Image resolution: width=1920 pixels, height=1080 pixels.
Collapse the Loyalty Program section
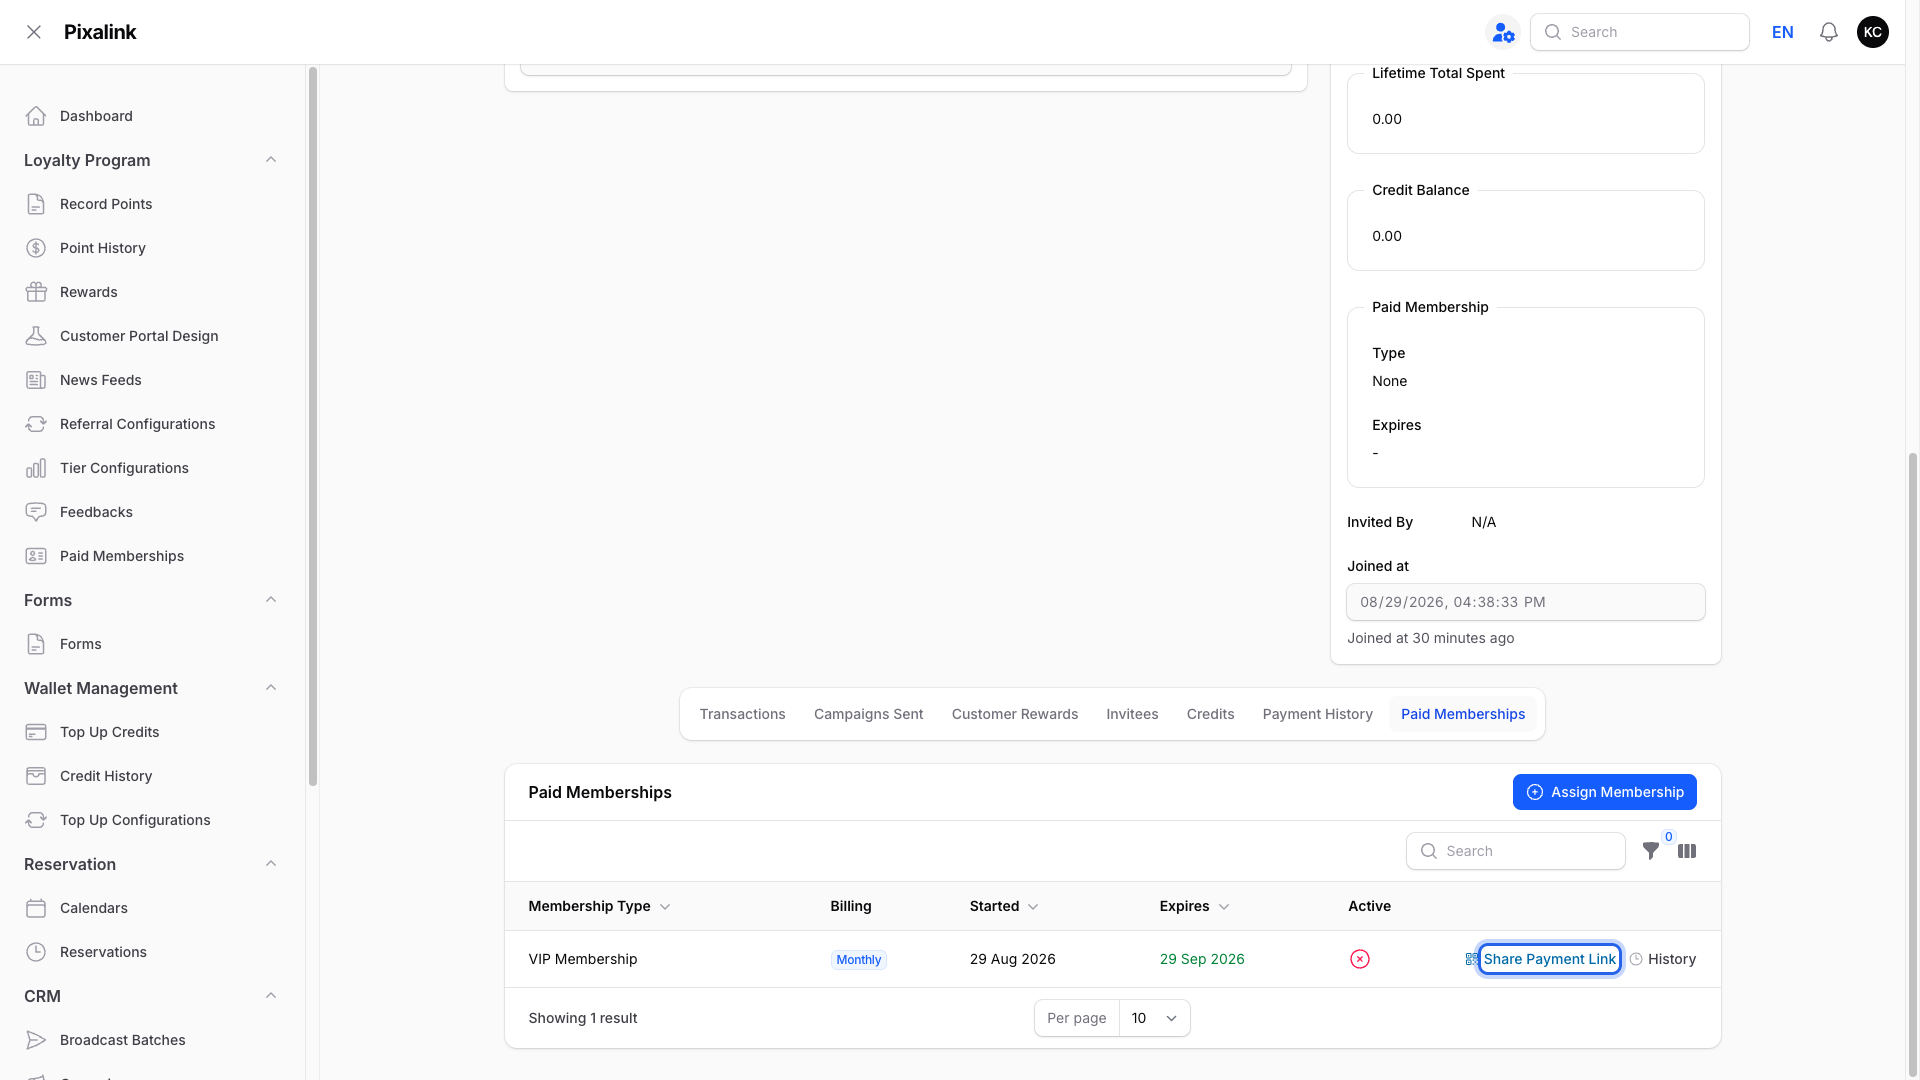point(271,160)
